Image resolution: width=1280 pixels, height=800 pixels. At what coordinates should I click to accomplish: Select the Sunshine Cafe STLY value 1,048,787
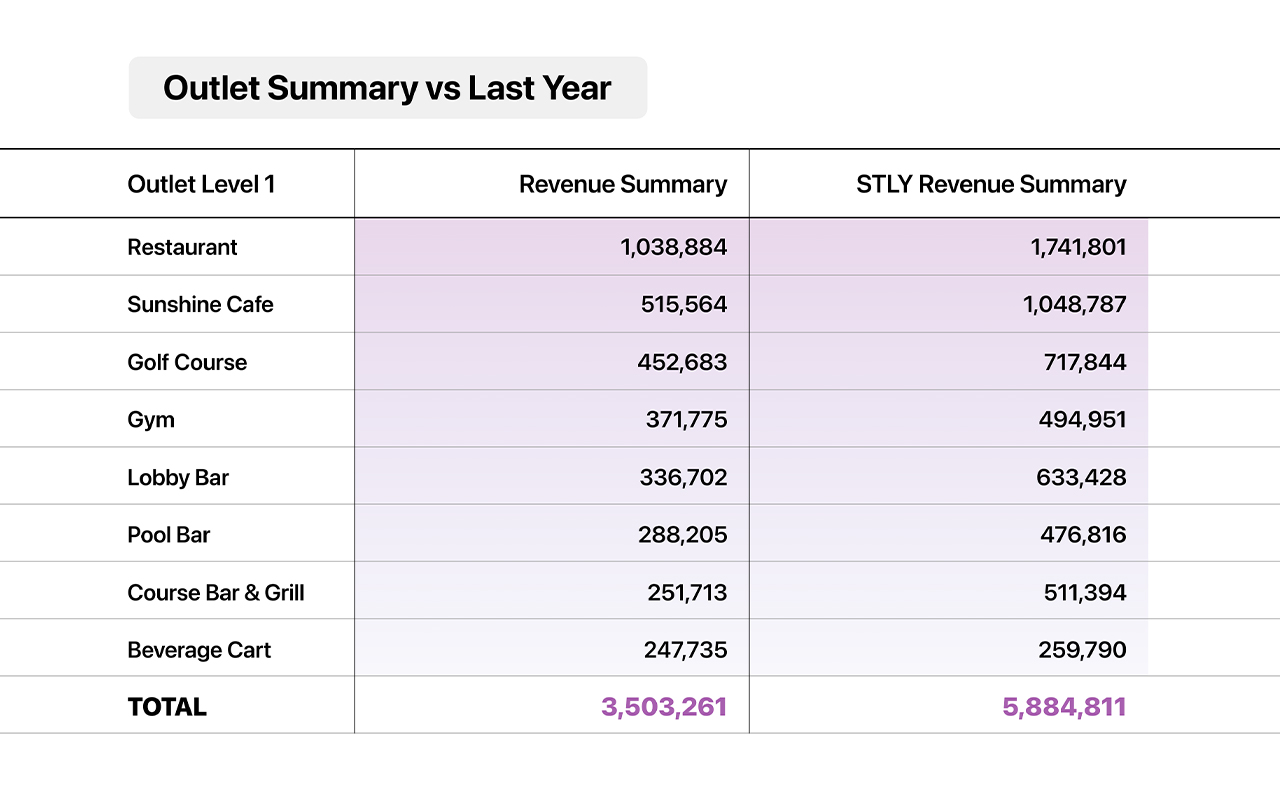[x=1074, y=304]
